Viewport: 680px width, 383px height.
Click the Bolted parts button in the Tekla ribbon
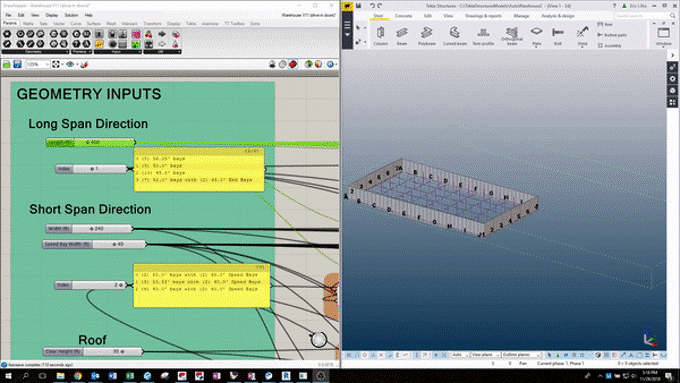coord(612,35)
